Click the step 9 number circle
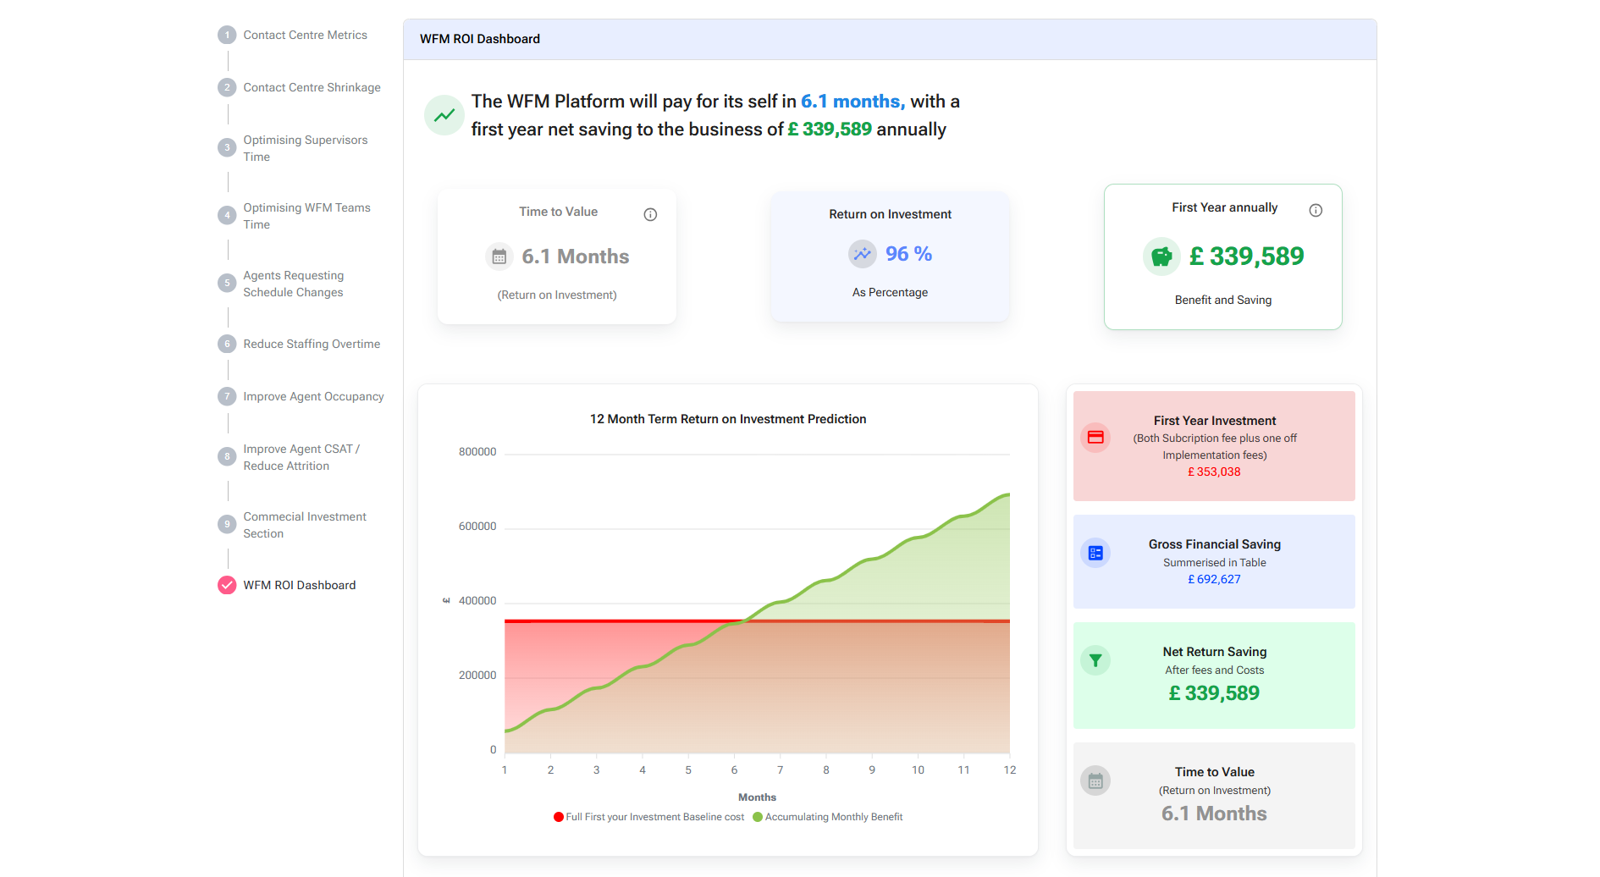This screenshot has width=1600, height=877. click(227, 524)
